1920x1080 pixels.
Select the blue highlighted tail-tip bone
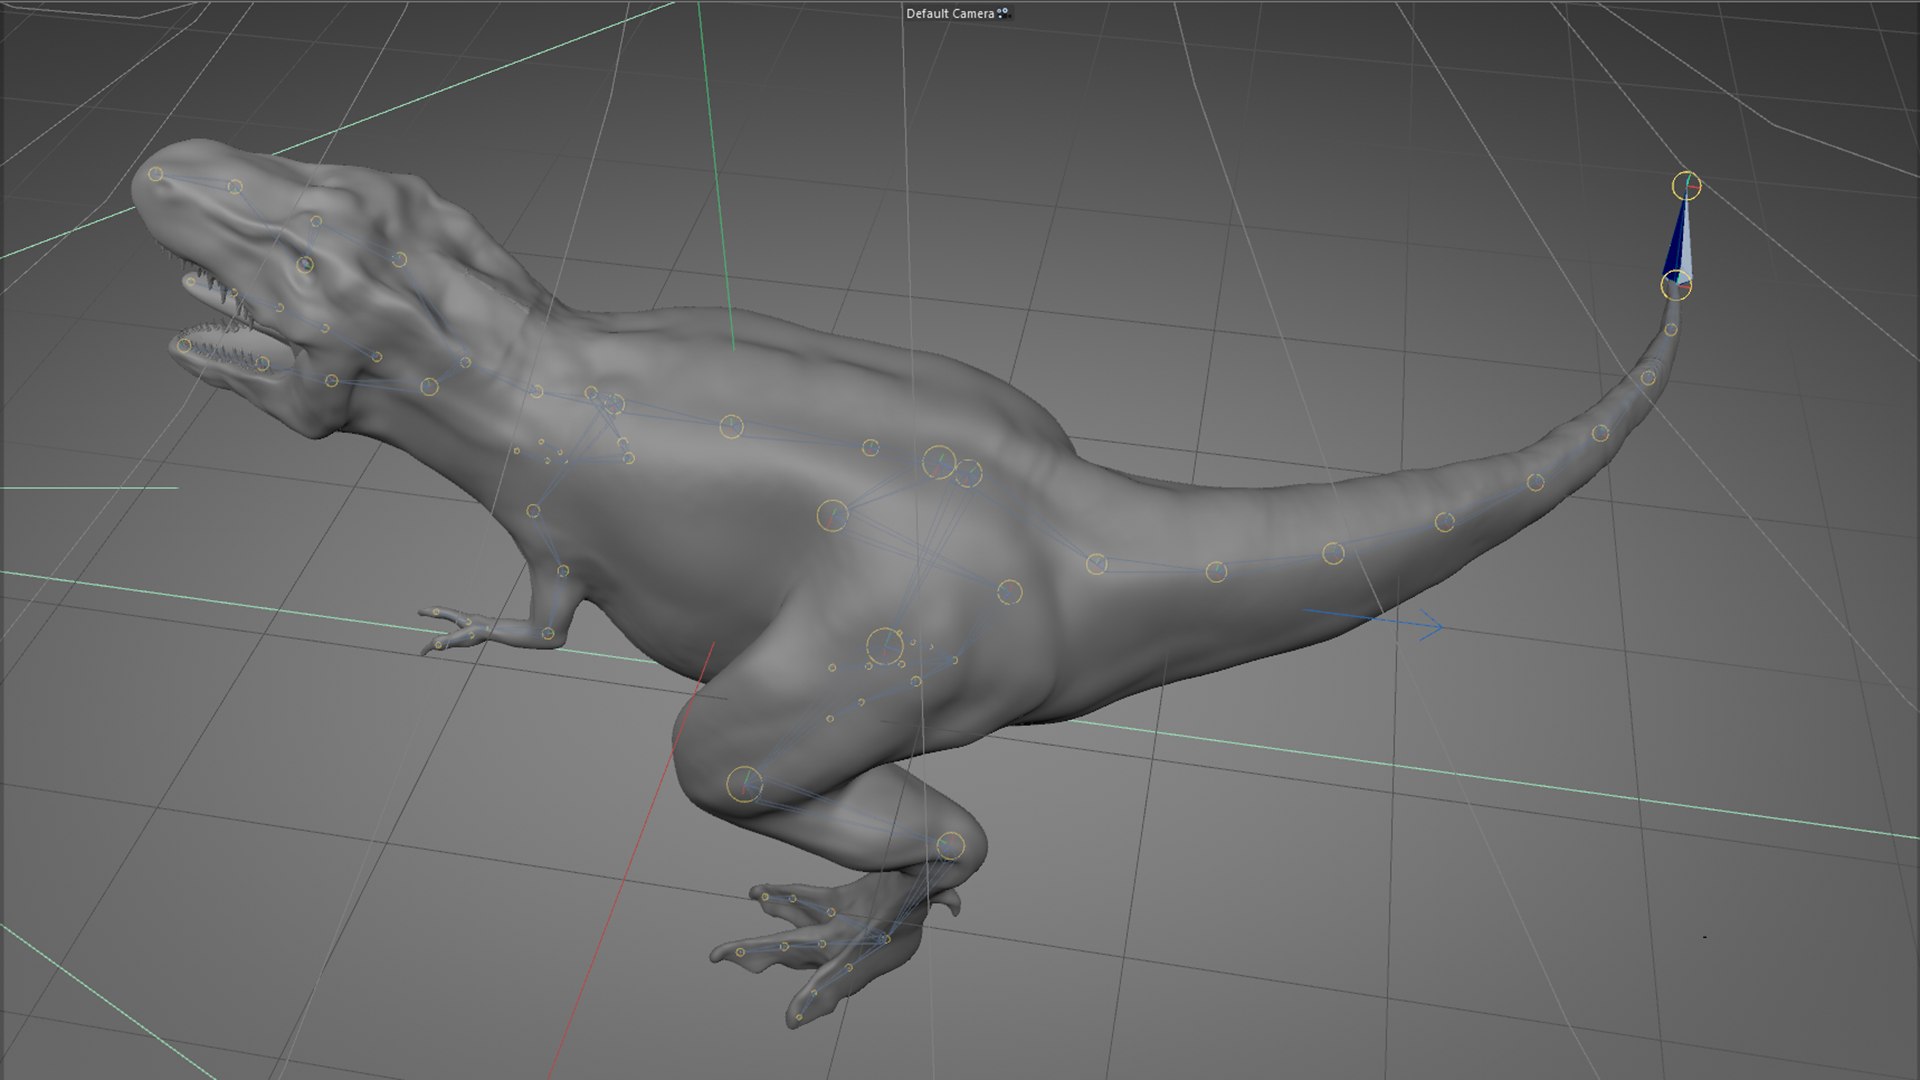[1680, 238]
